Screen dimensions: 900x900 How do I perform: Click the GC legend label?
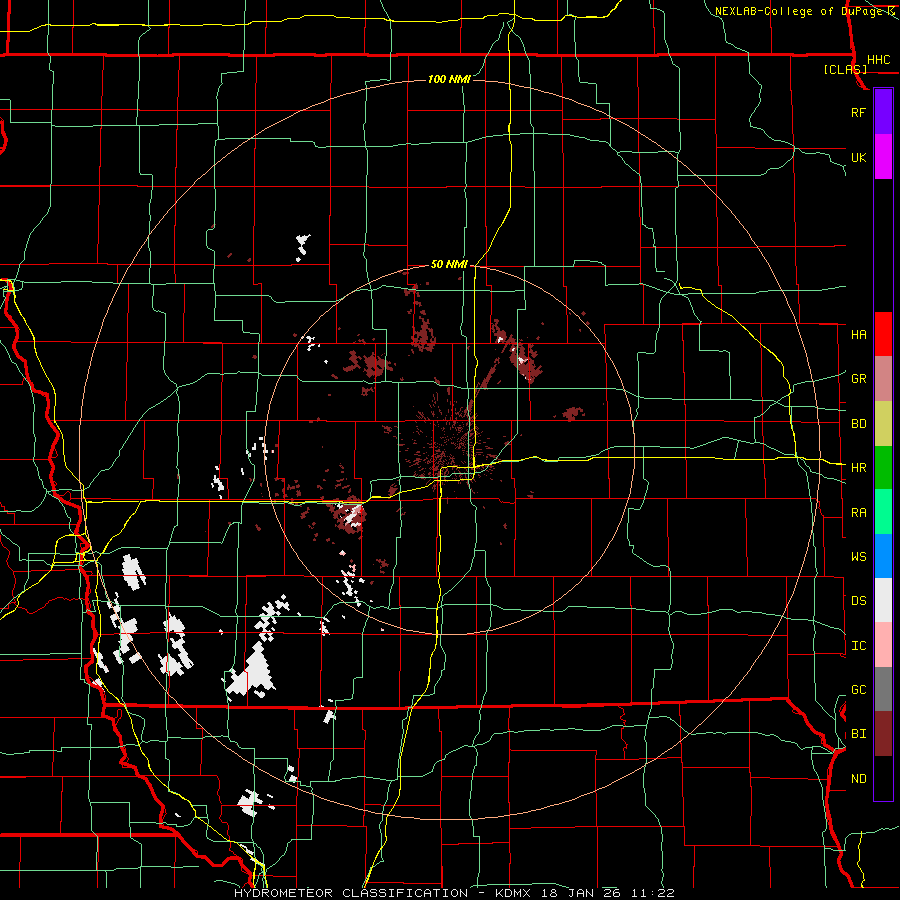point(858,690)
